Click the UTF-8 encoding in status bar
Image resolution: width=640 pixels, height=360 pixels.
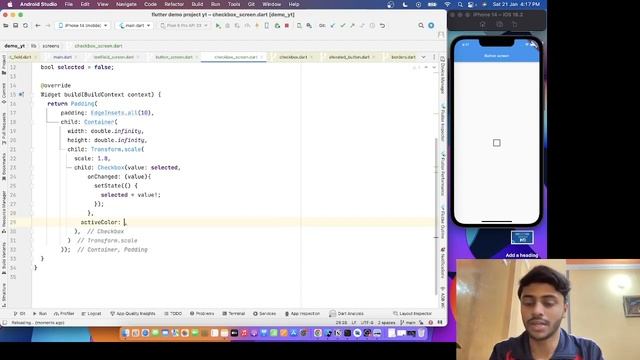pyautogui.click(x=367, y=322)
